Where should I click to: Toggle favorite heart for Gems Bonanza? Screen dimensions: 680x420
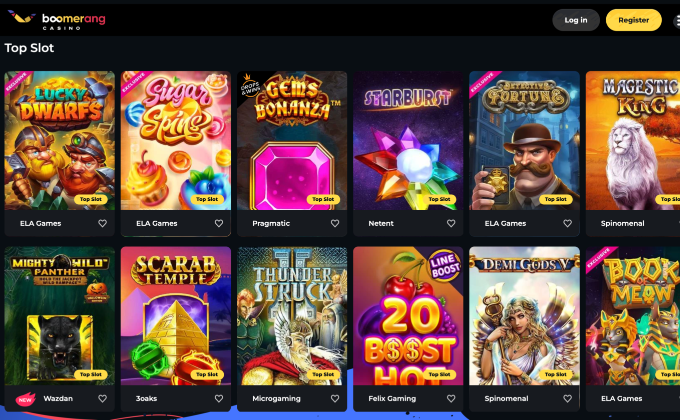335,223
